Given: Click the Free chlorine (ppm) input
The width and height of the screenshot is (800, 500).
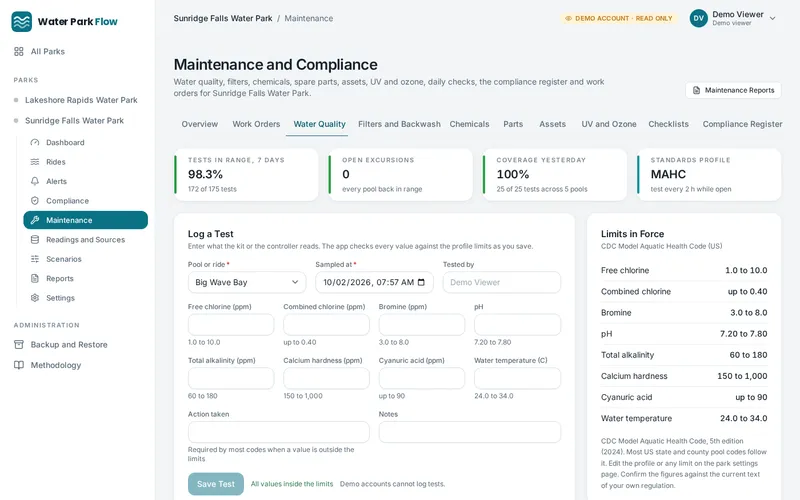Looking at the screenshot, I should [x=231, y=325].
